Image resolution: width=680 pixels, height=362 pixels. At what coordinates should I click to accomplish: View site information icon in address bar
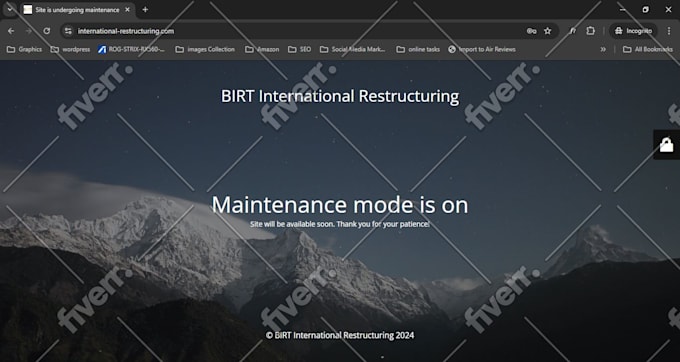coord(68,31)
